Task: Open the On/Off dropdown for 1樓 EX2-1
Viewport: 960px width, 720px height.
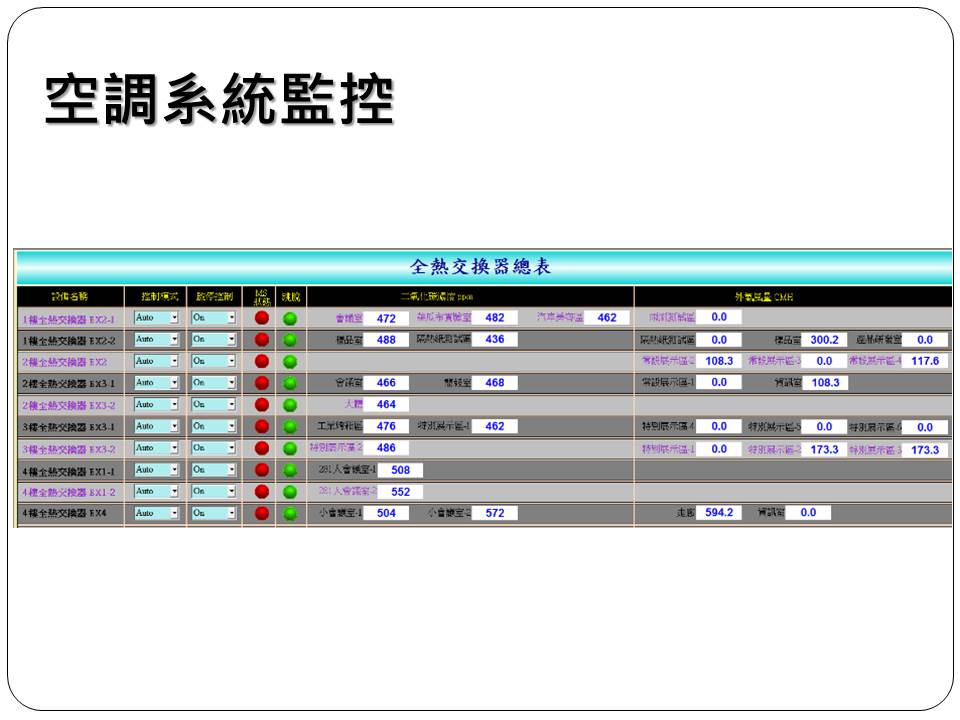Action: click(214, 318)
